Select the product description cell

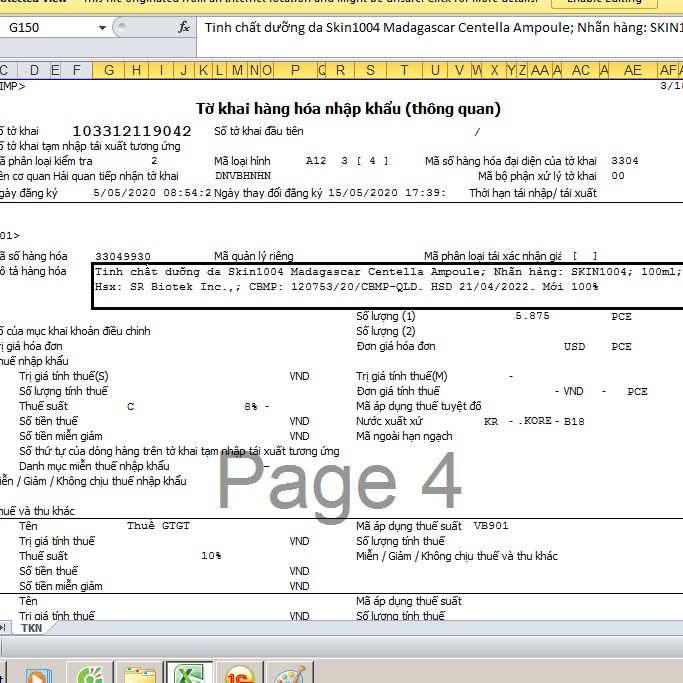(385, 279)
